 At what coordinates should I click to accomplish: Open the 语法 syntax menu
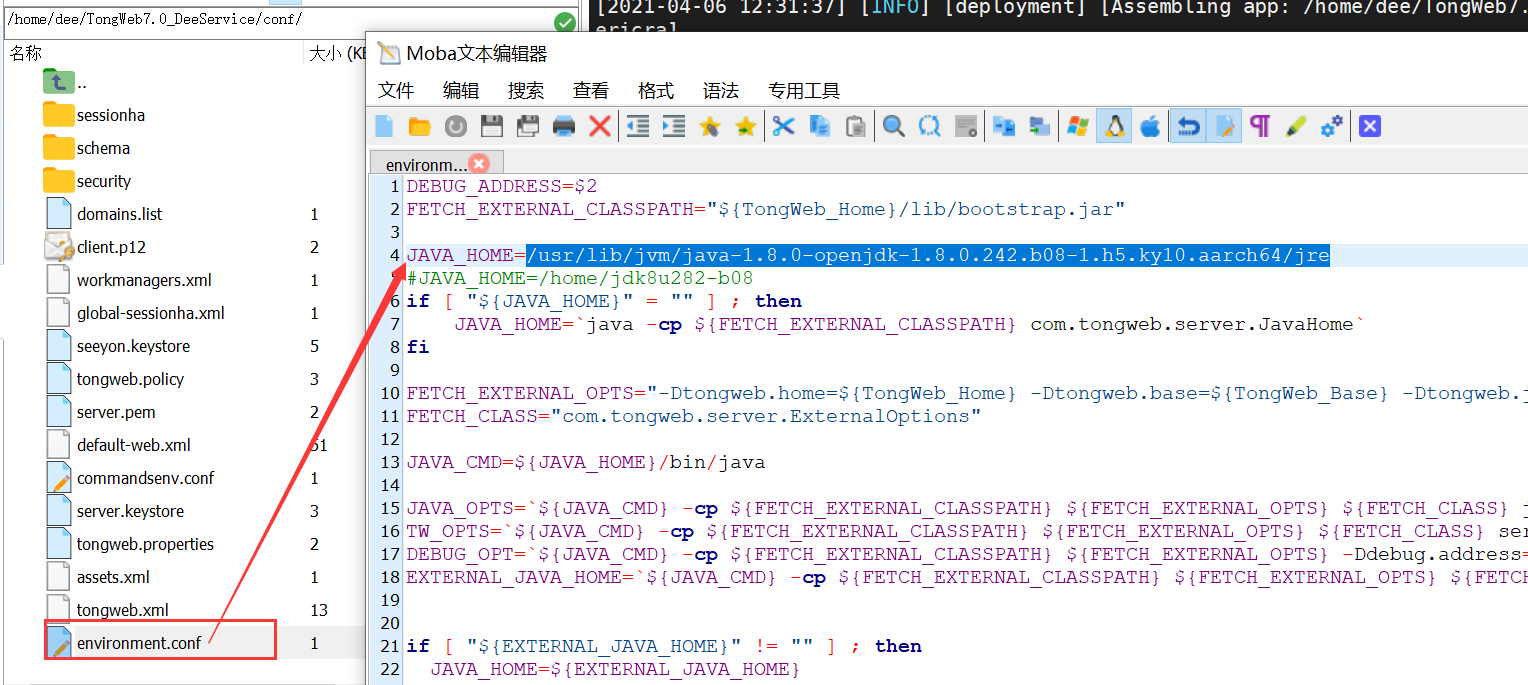pos(720,91)
